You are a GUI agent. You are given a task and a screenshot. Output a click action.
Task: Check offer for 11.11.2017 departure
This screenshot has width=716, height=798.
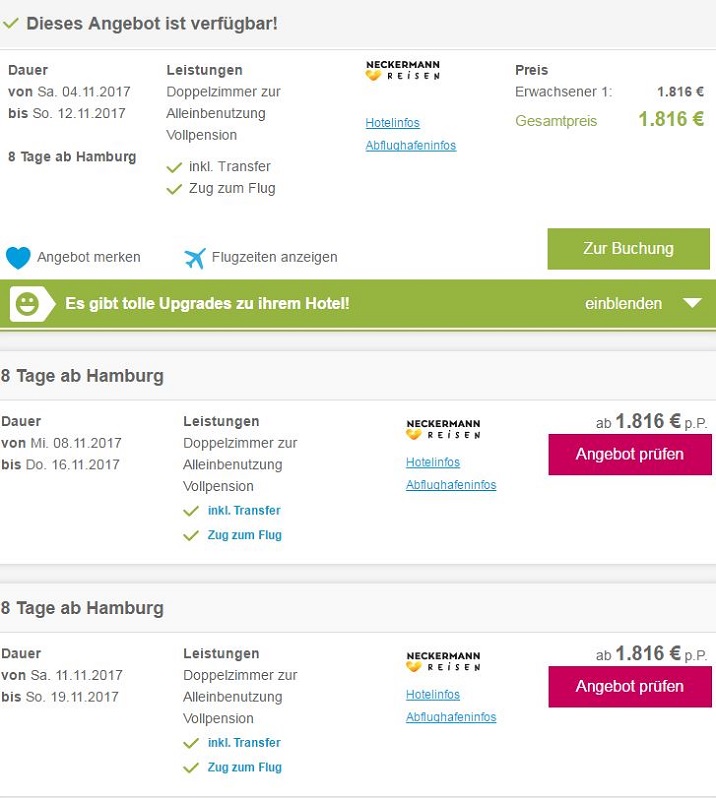(x=629, y=686)
